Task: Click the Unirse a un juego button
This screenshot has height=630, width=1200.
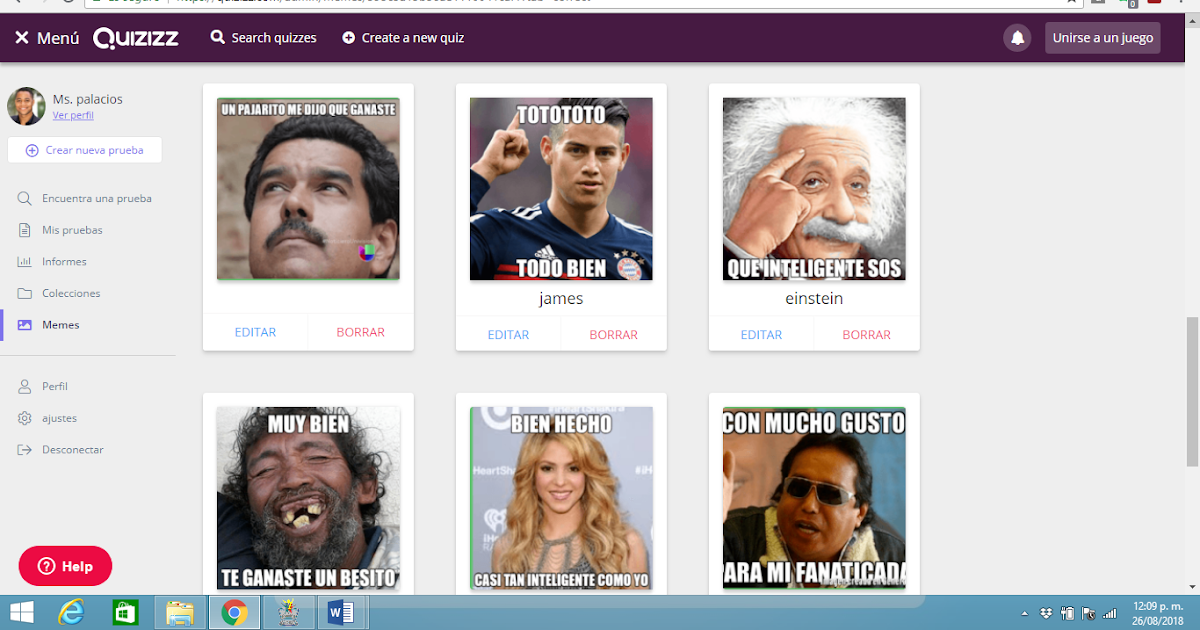Action: click(x=1102, y=37)
